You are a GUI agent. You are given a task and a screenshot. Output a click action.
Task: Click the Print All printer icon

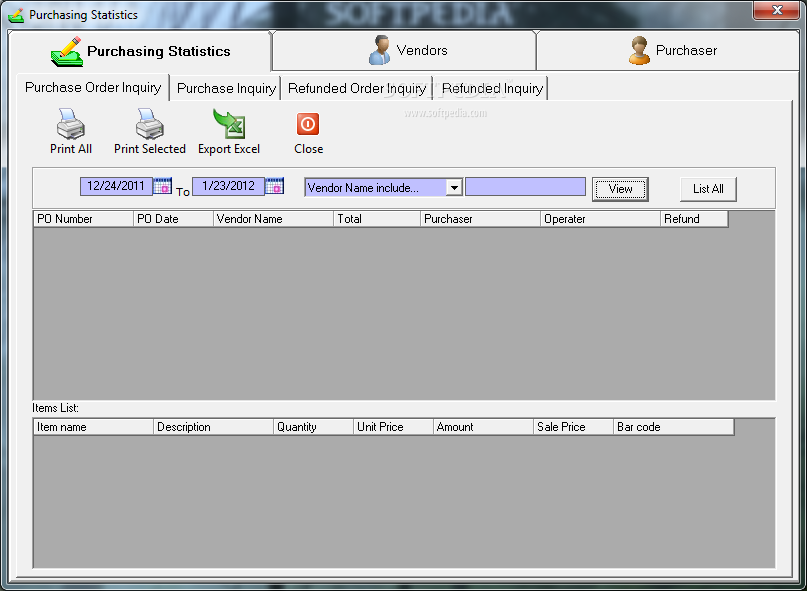point(71,124)
